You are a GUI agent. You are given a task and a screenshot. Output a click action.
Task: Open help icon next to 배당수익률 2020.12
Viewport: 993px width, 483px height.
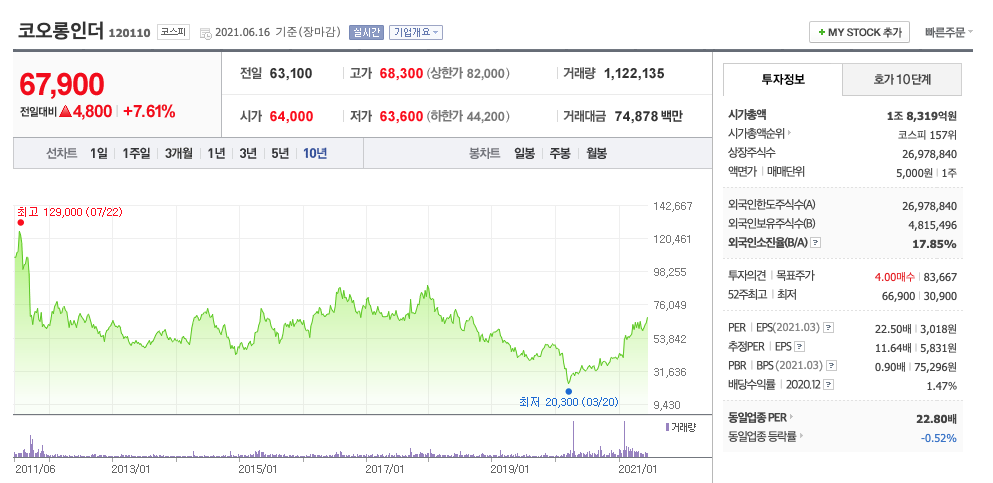(828, 384)
